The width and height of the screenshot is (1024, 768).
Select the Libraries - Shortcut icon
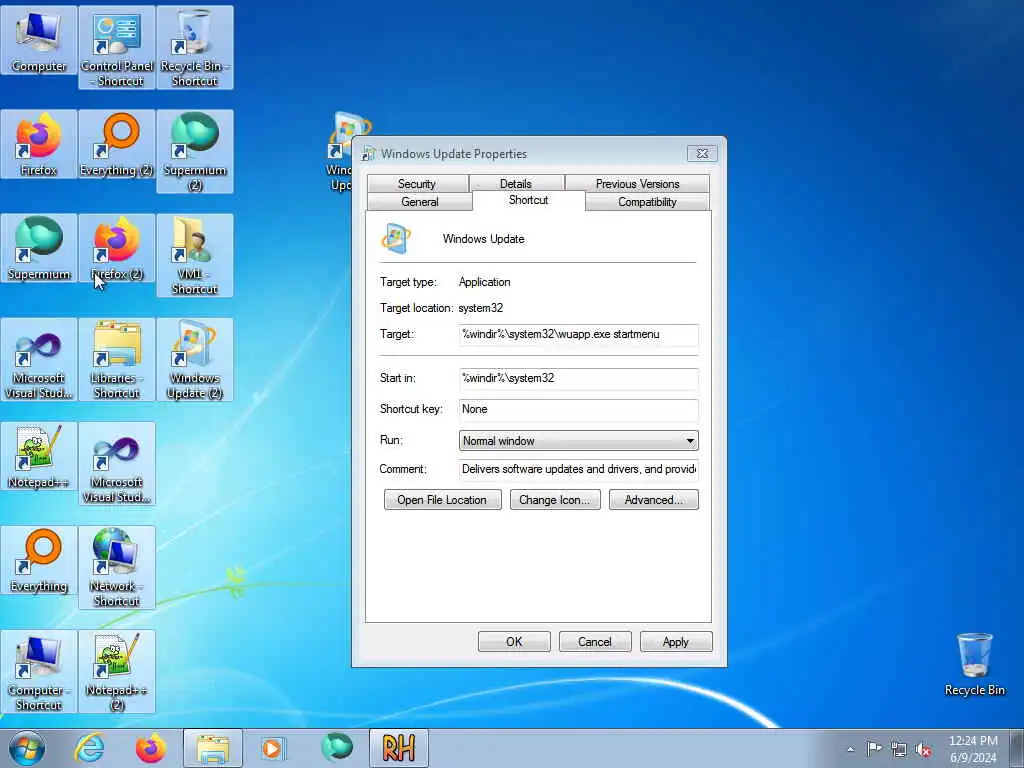coord(117,360)
